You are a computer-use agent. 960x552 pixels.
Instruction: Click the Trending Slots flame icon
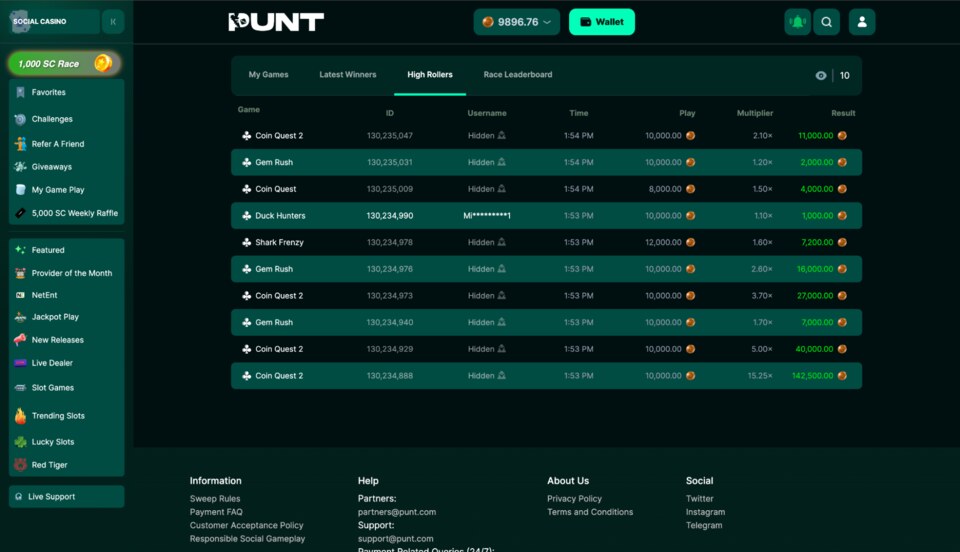tap(20, 416)
